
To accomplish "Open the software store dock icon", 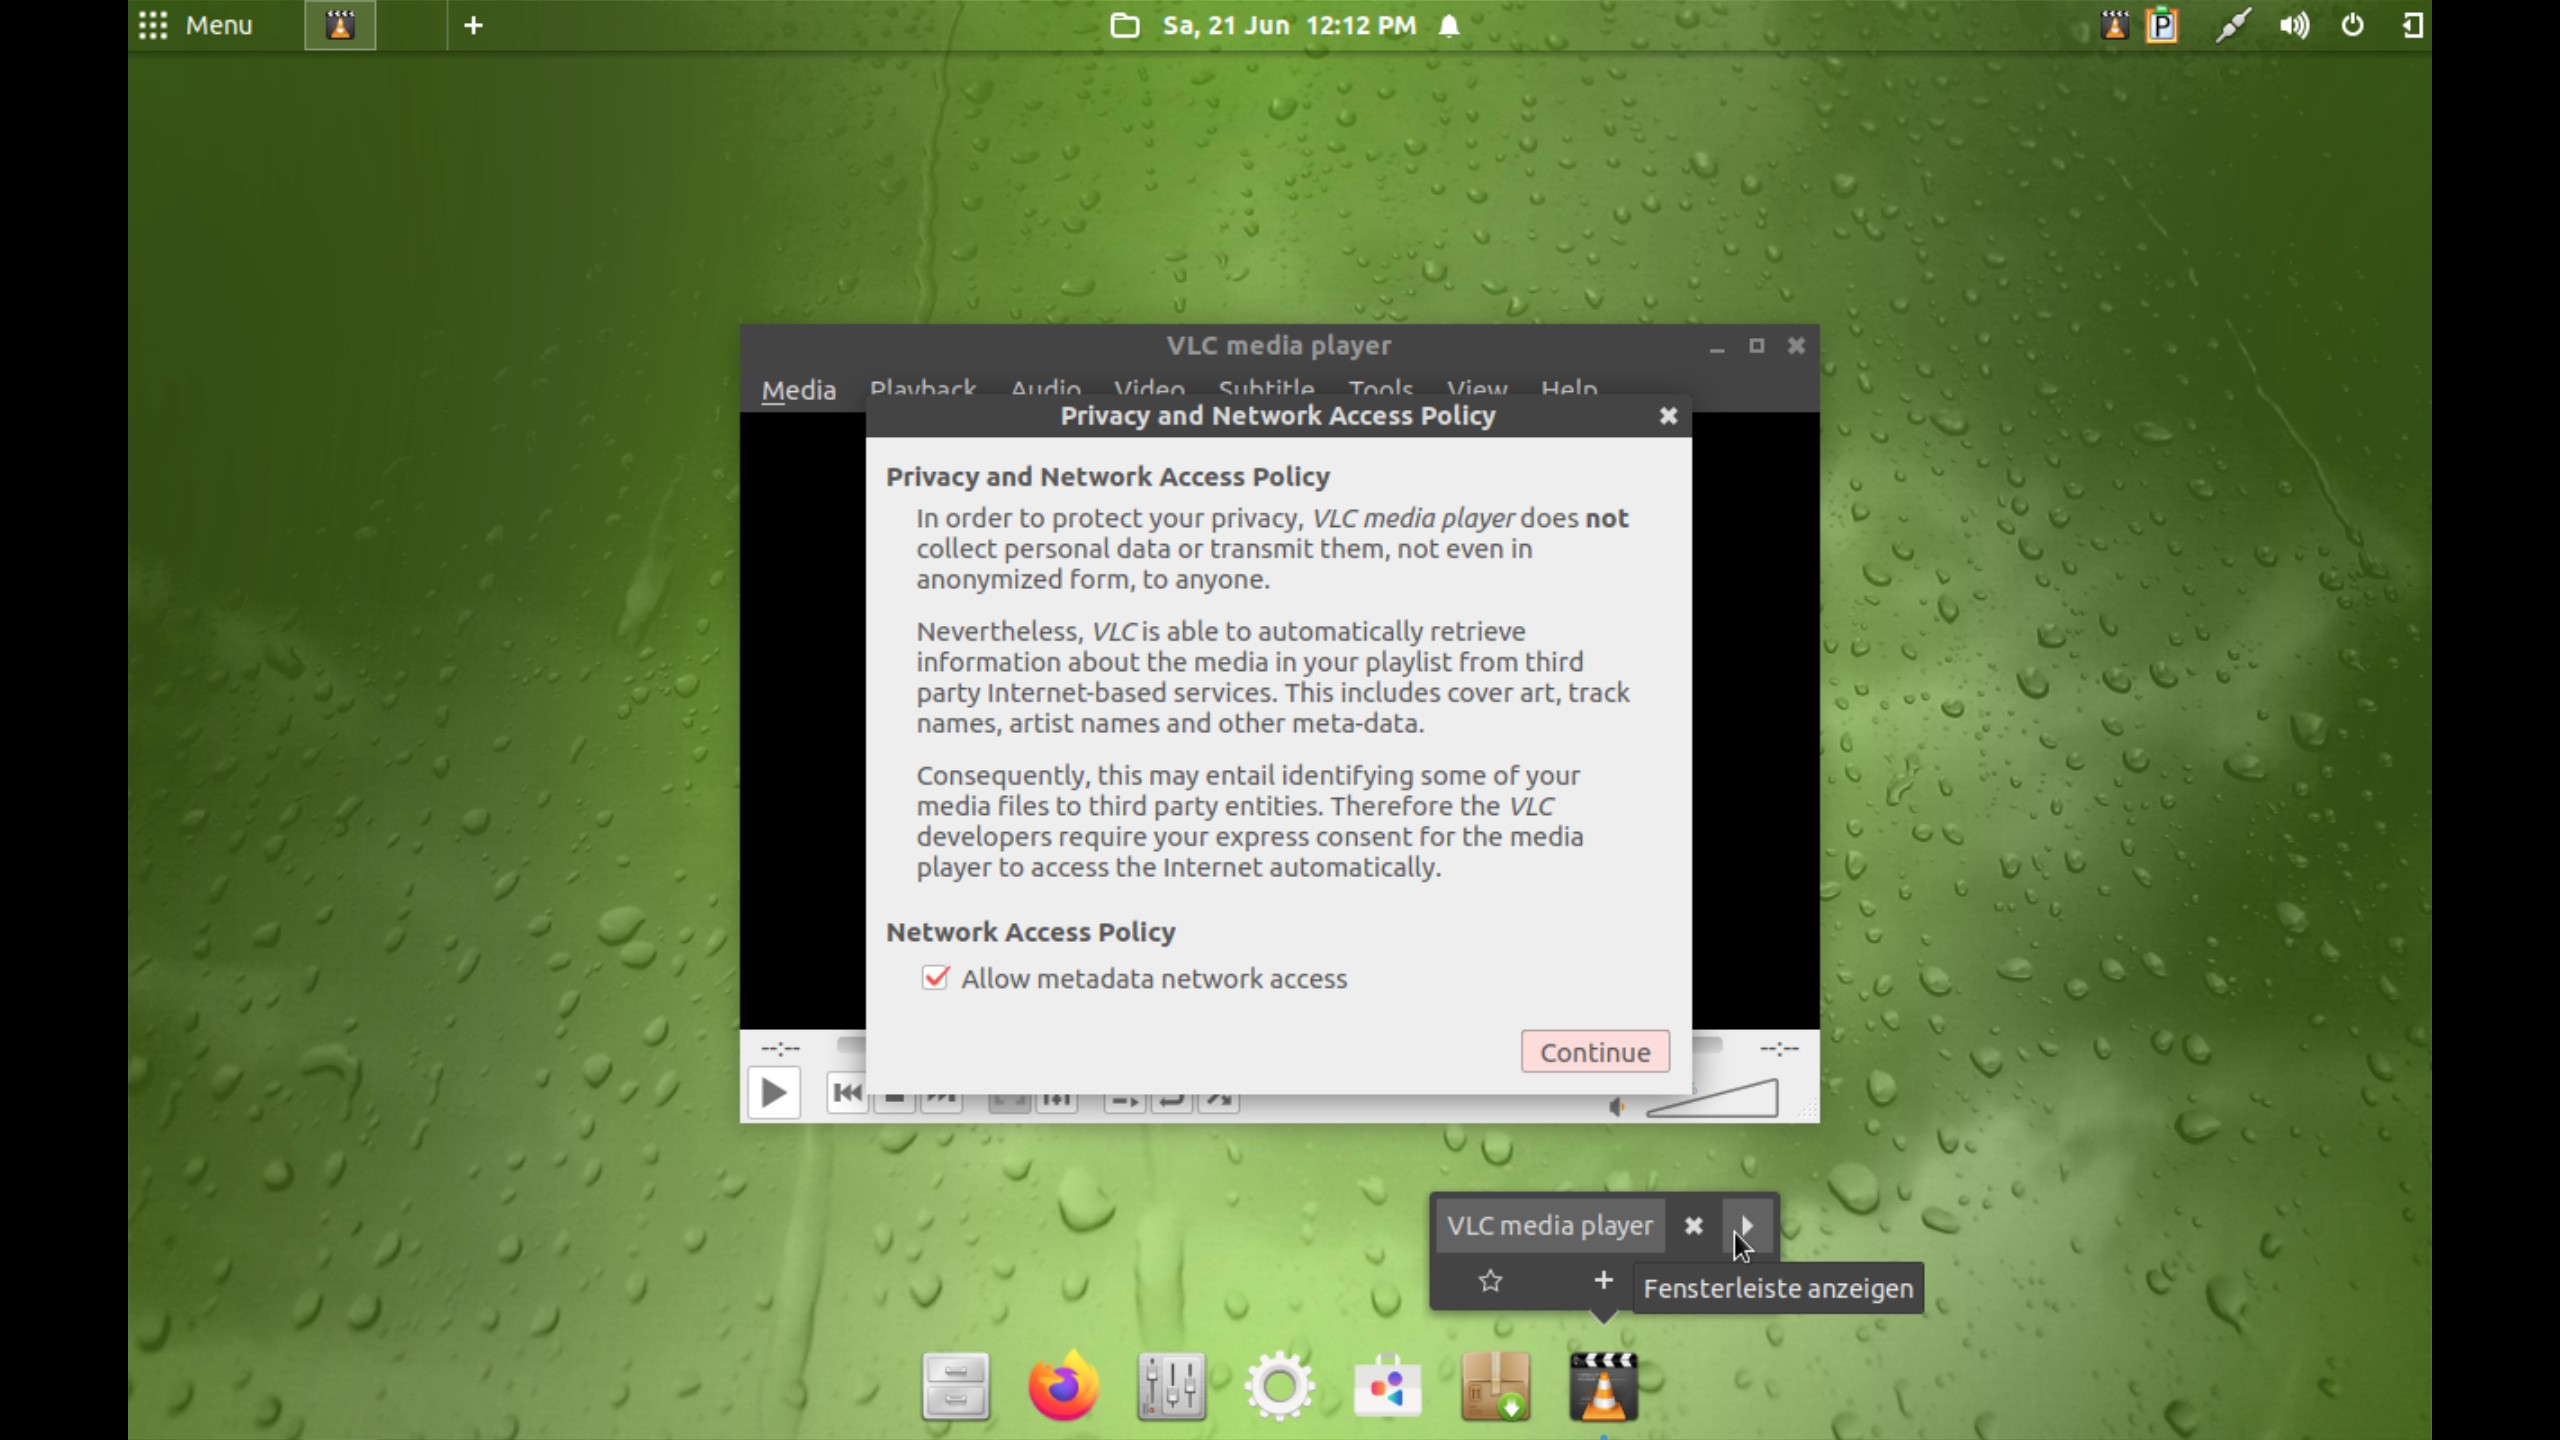I will coord(1387,1386).
